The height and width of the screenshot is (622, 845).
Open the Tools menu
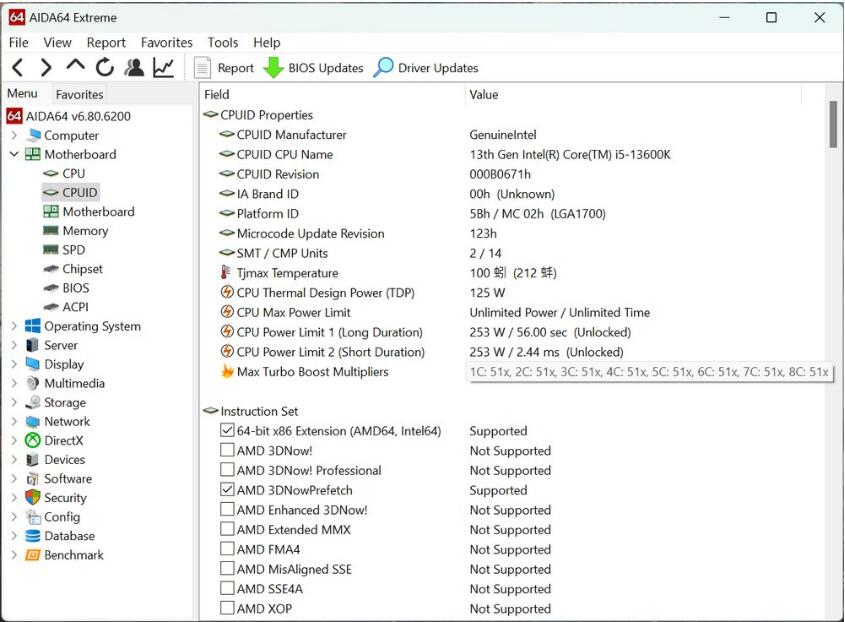point(223,43)
